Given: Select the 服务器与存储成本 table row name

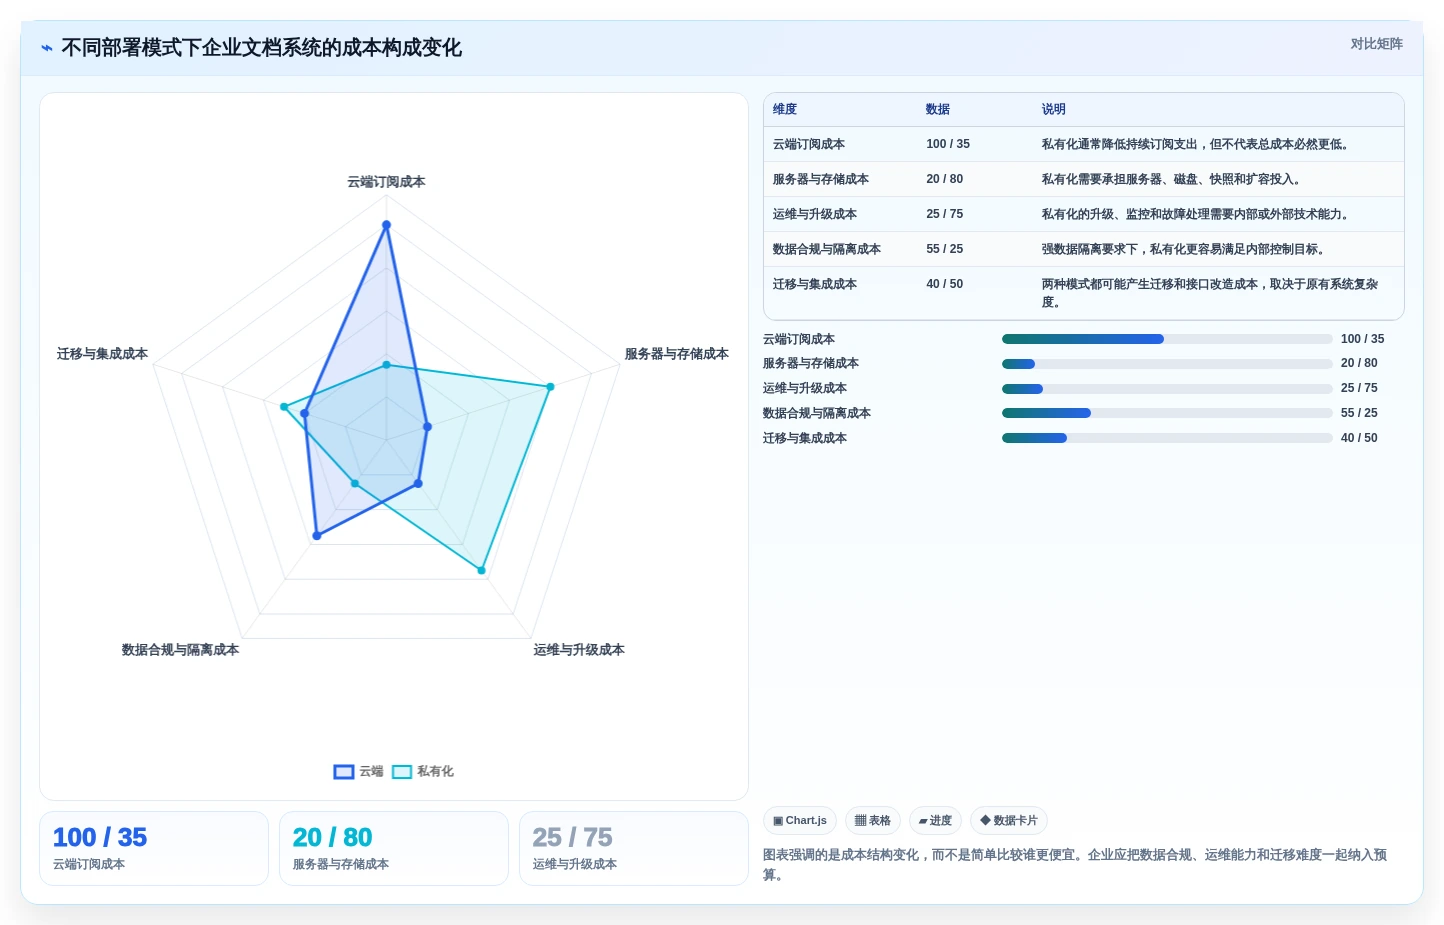Looking at the screenshot, I should click(821, 179).
